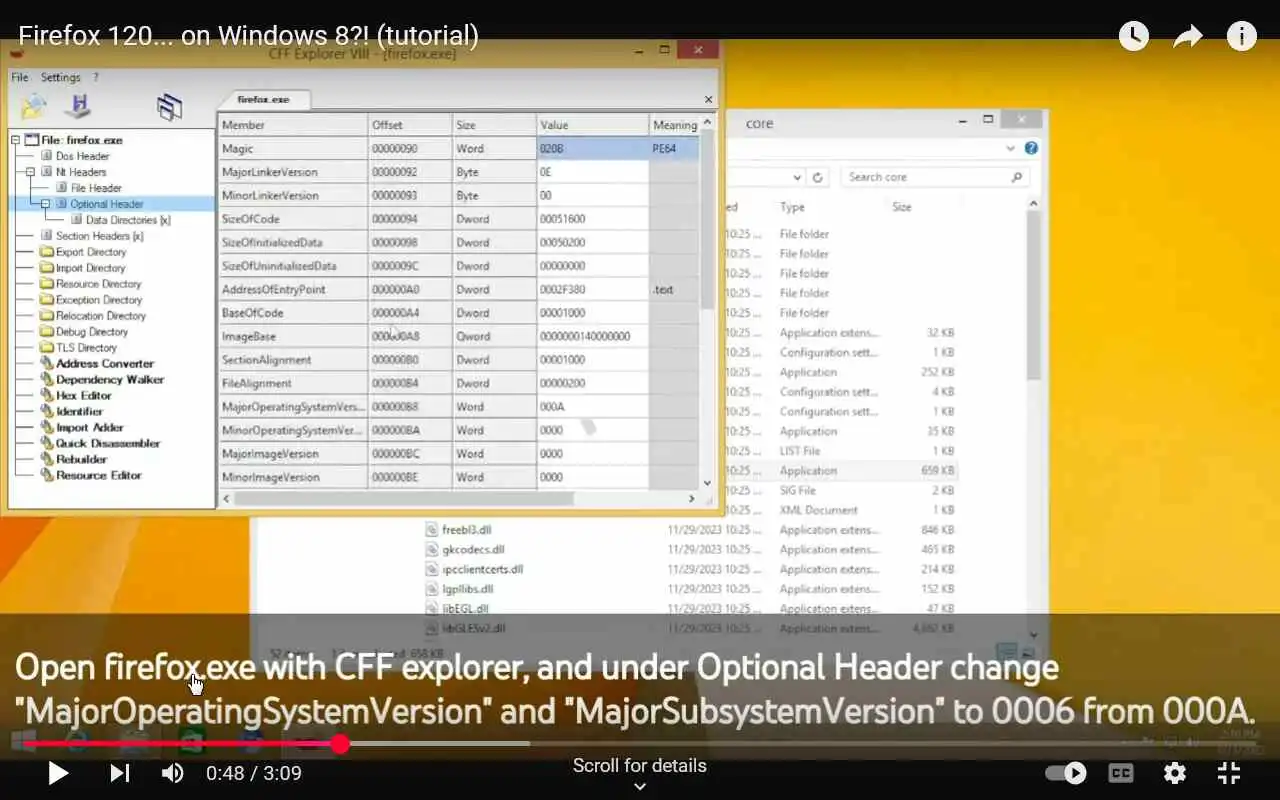Viewport: 1280px width, 800px height.
Task: Select File Header in the tree
Action: 96,188
